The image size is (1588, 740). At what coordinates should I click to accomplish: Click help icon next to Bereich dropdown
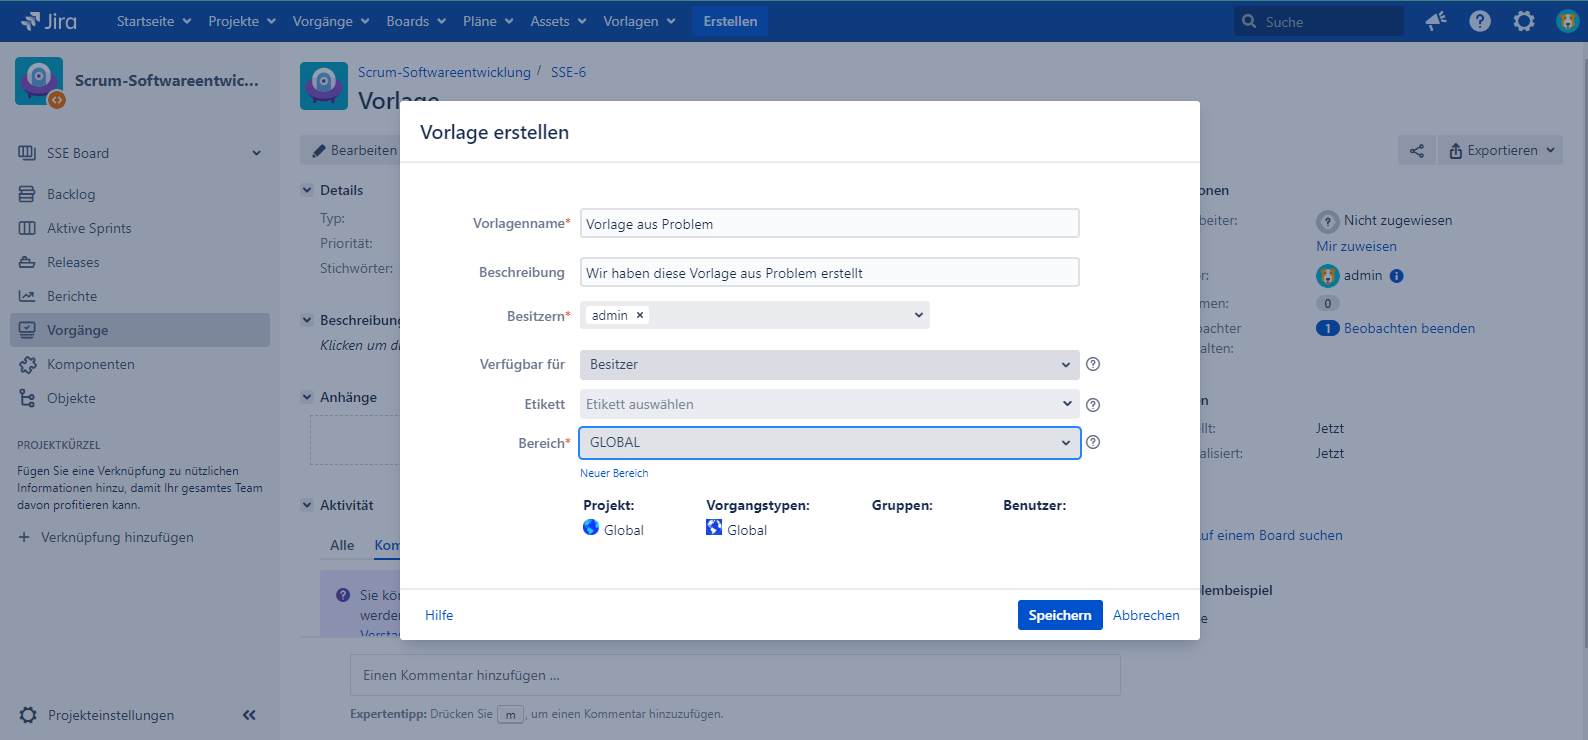1093,442
